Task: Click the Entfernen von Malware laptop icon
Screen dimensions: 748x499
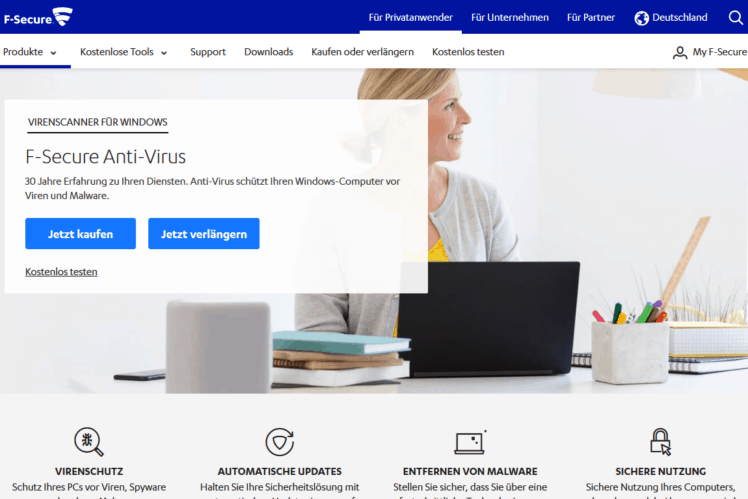Action: click(470, 442)
